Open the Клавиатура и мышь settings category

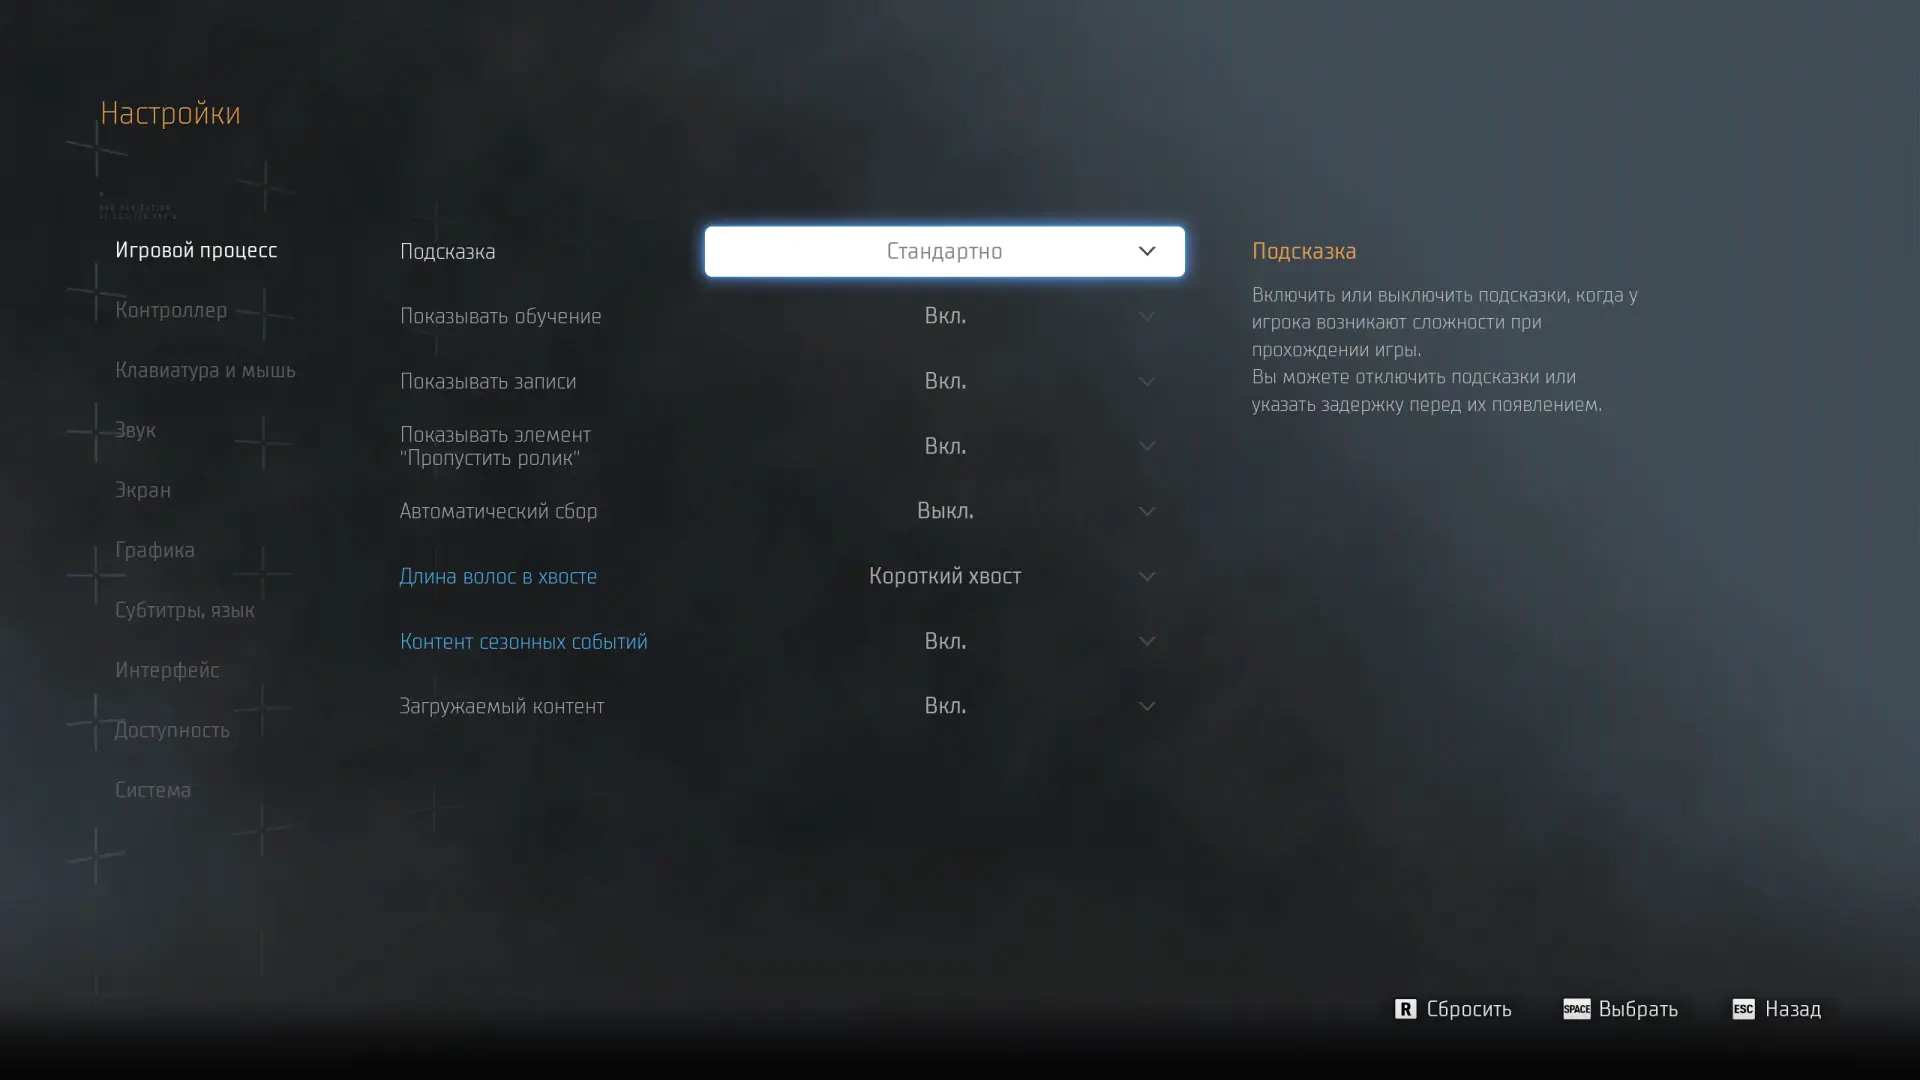coord(205,370)
